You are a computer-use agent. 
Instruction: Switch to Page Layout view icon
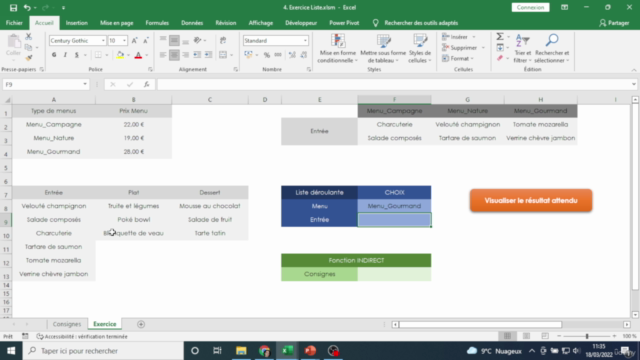[x=526, y=336]
